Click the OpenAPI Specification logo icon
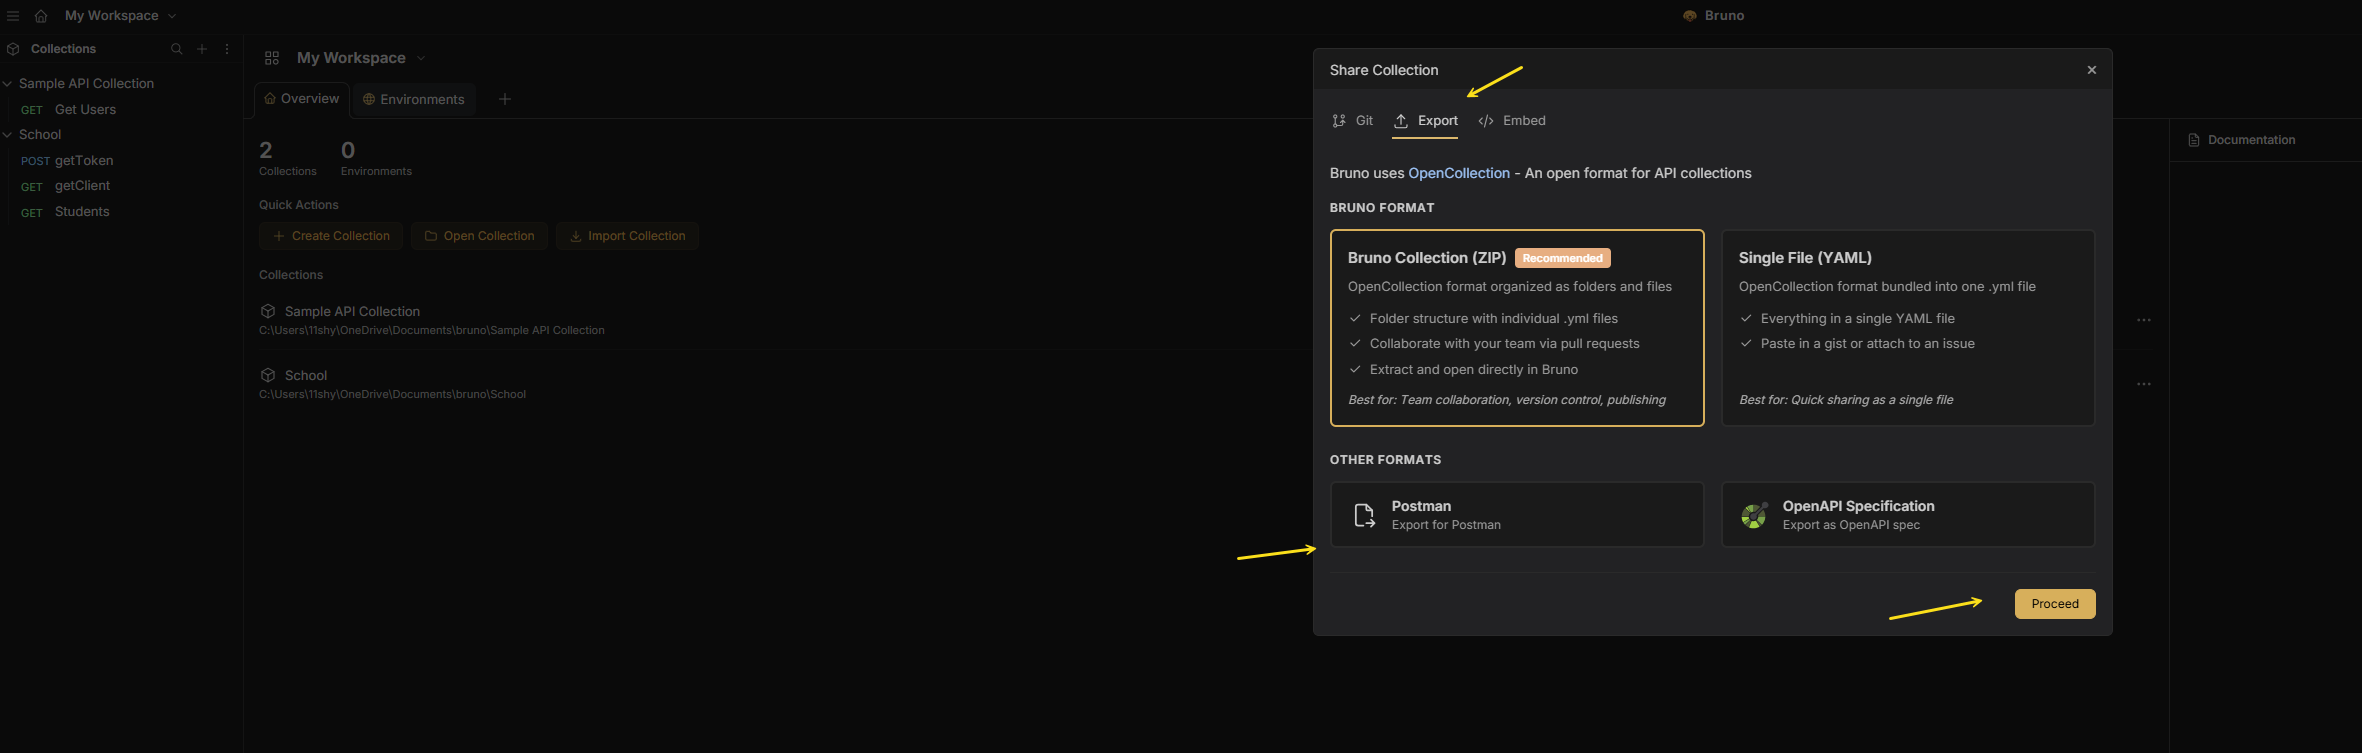The width and height of the screenshot is (2362, 753). pyautogui.click(x=1755, y=515)
